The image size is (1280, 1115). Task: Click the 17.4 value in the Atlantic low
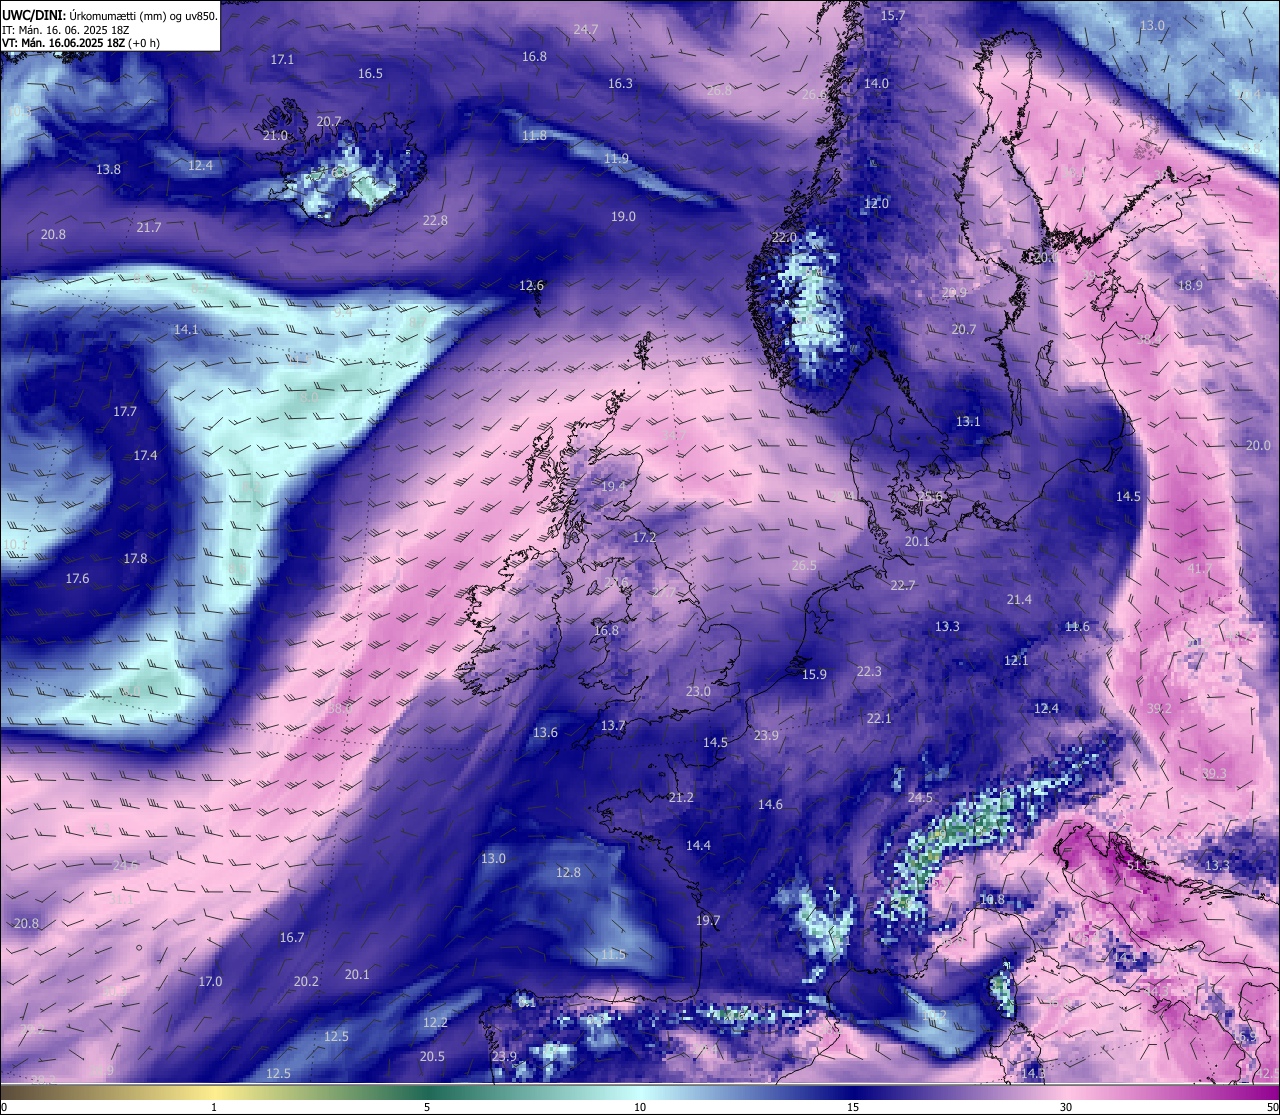pyautogui.click(x=145, y=455)
